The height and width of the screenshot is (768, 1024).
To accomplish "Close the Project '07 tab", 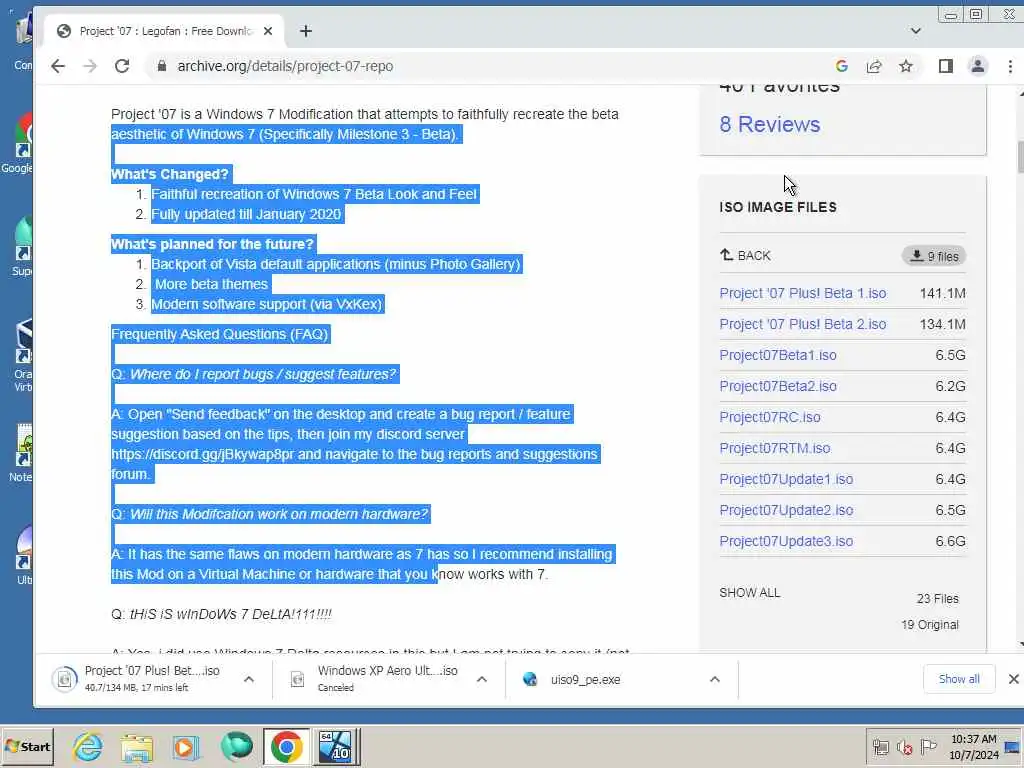I will (x=268, y=31).
